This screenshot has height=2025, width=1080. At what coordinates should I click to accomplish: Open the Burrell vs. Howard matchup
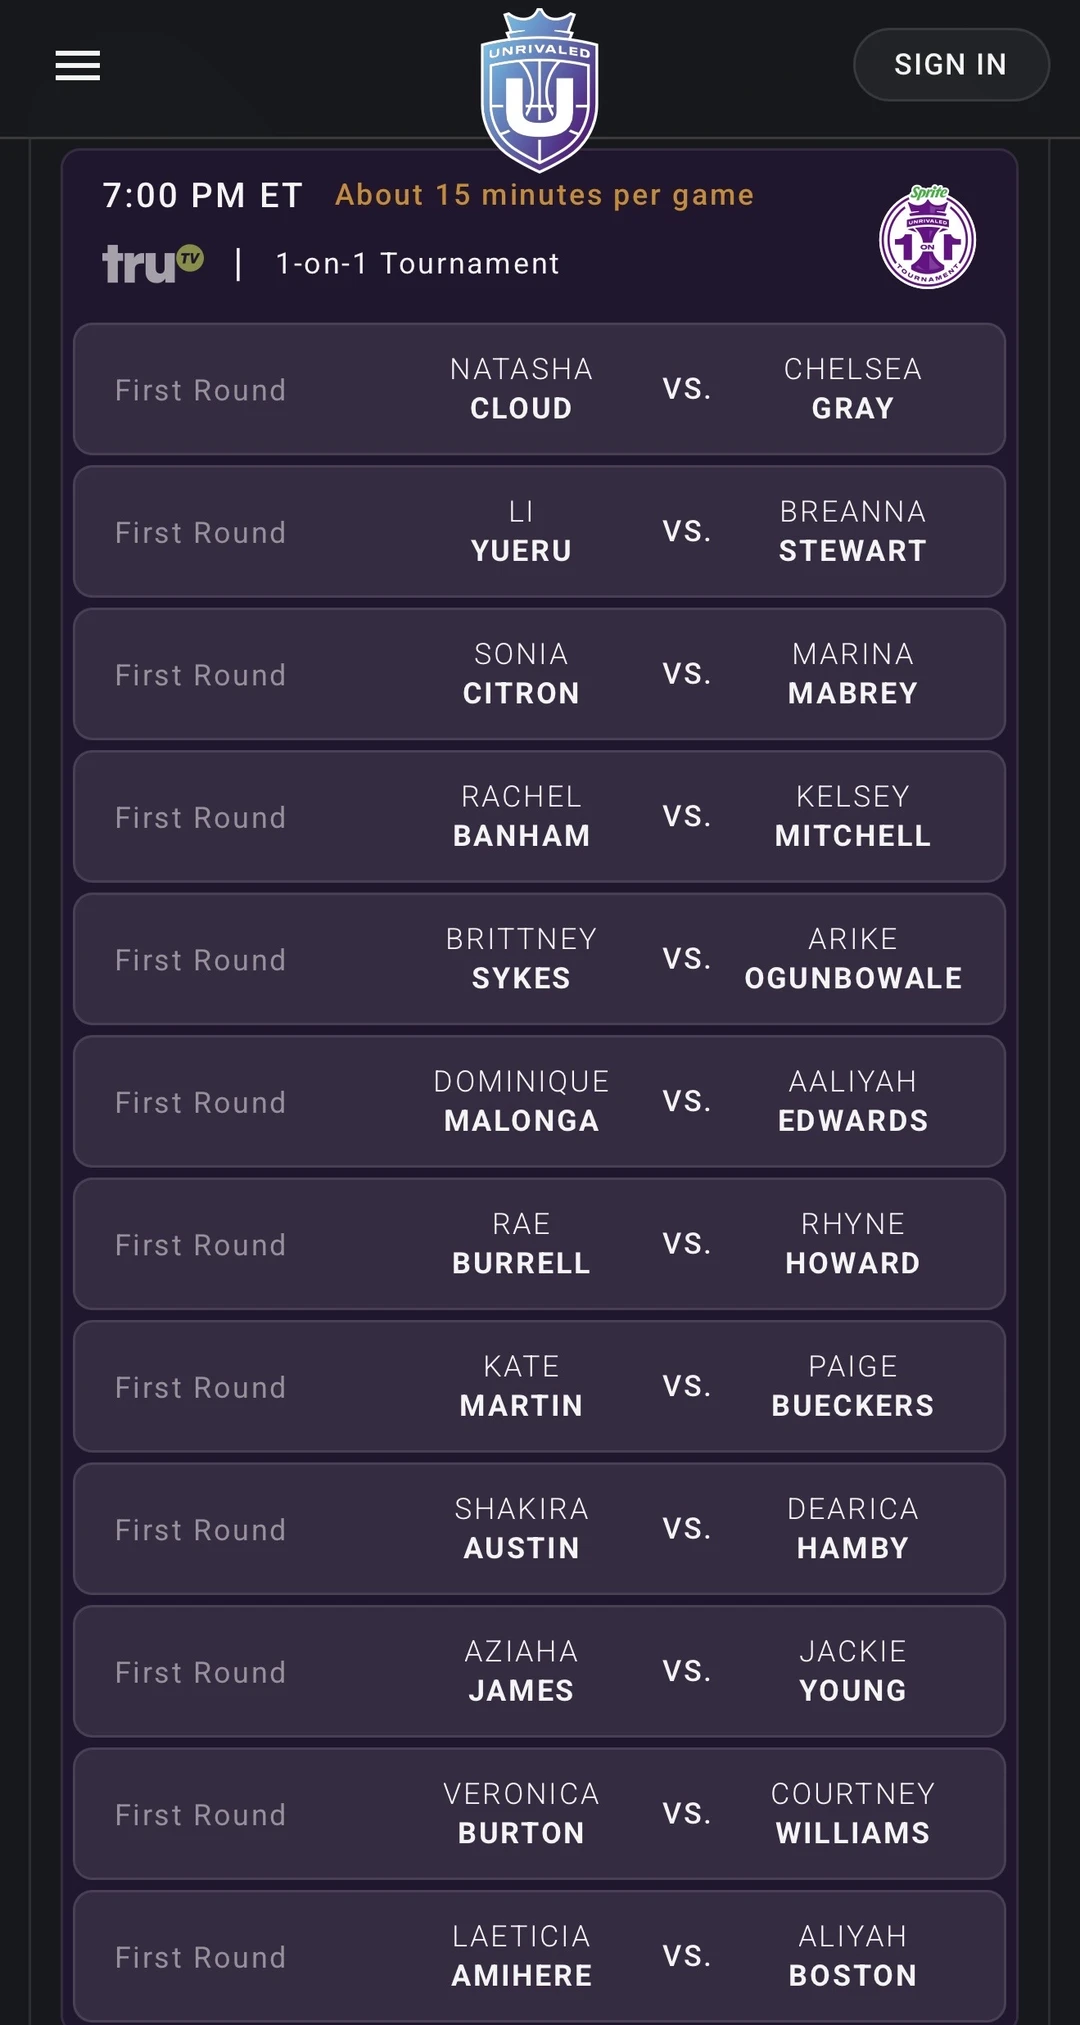point(539,1244)
